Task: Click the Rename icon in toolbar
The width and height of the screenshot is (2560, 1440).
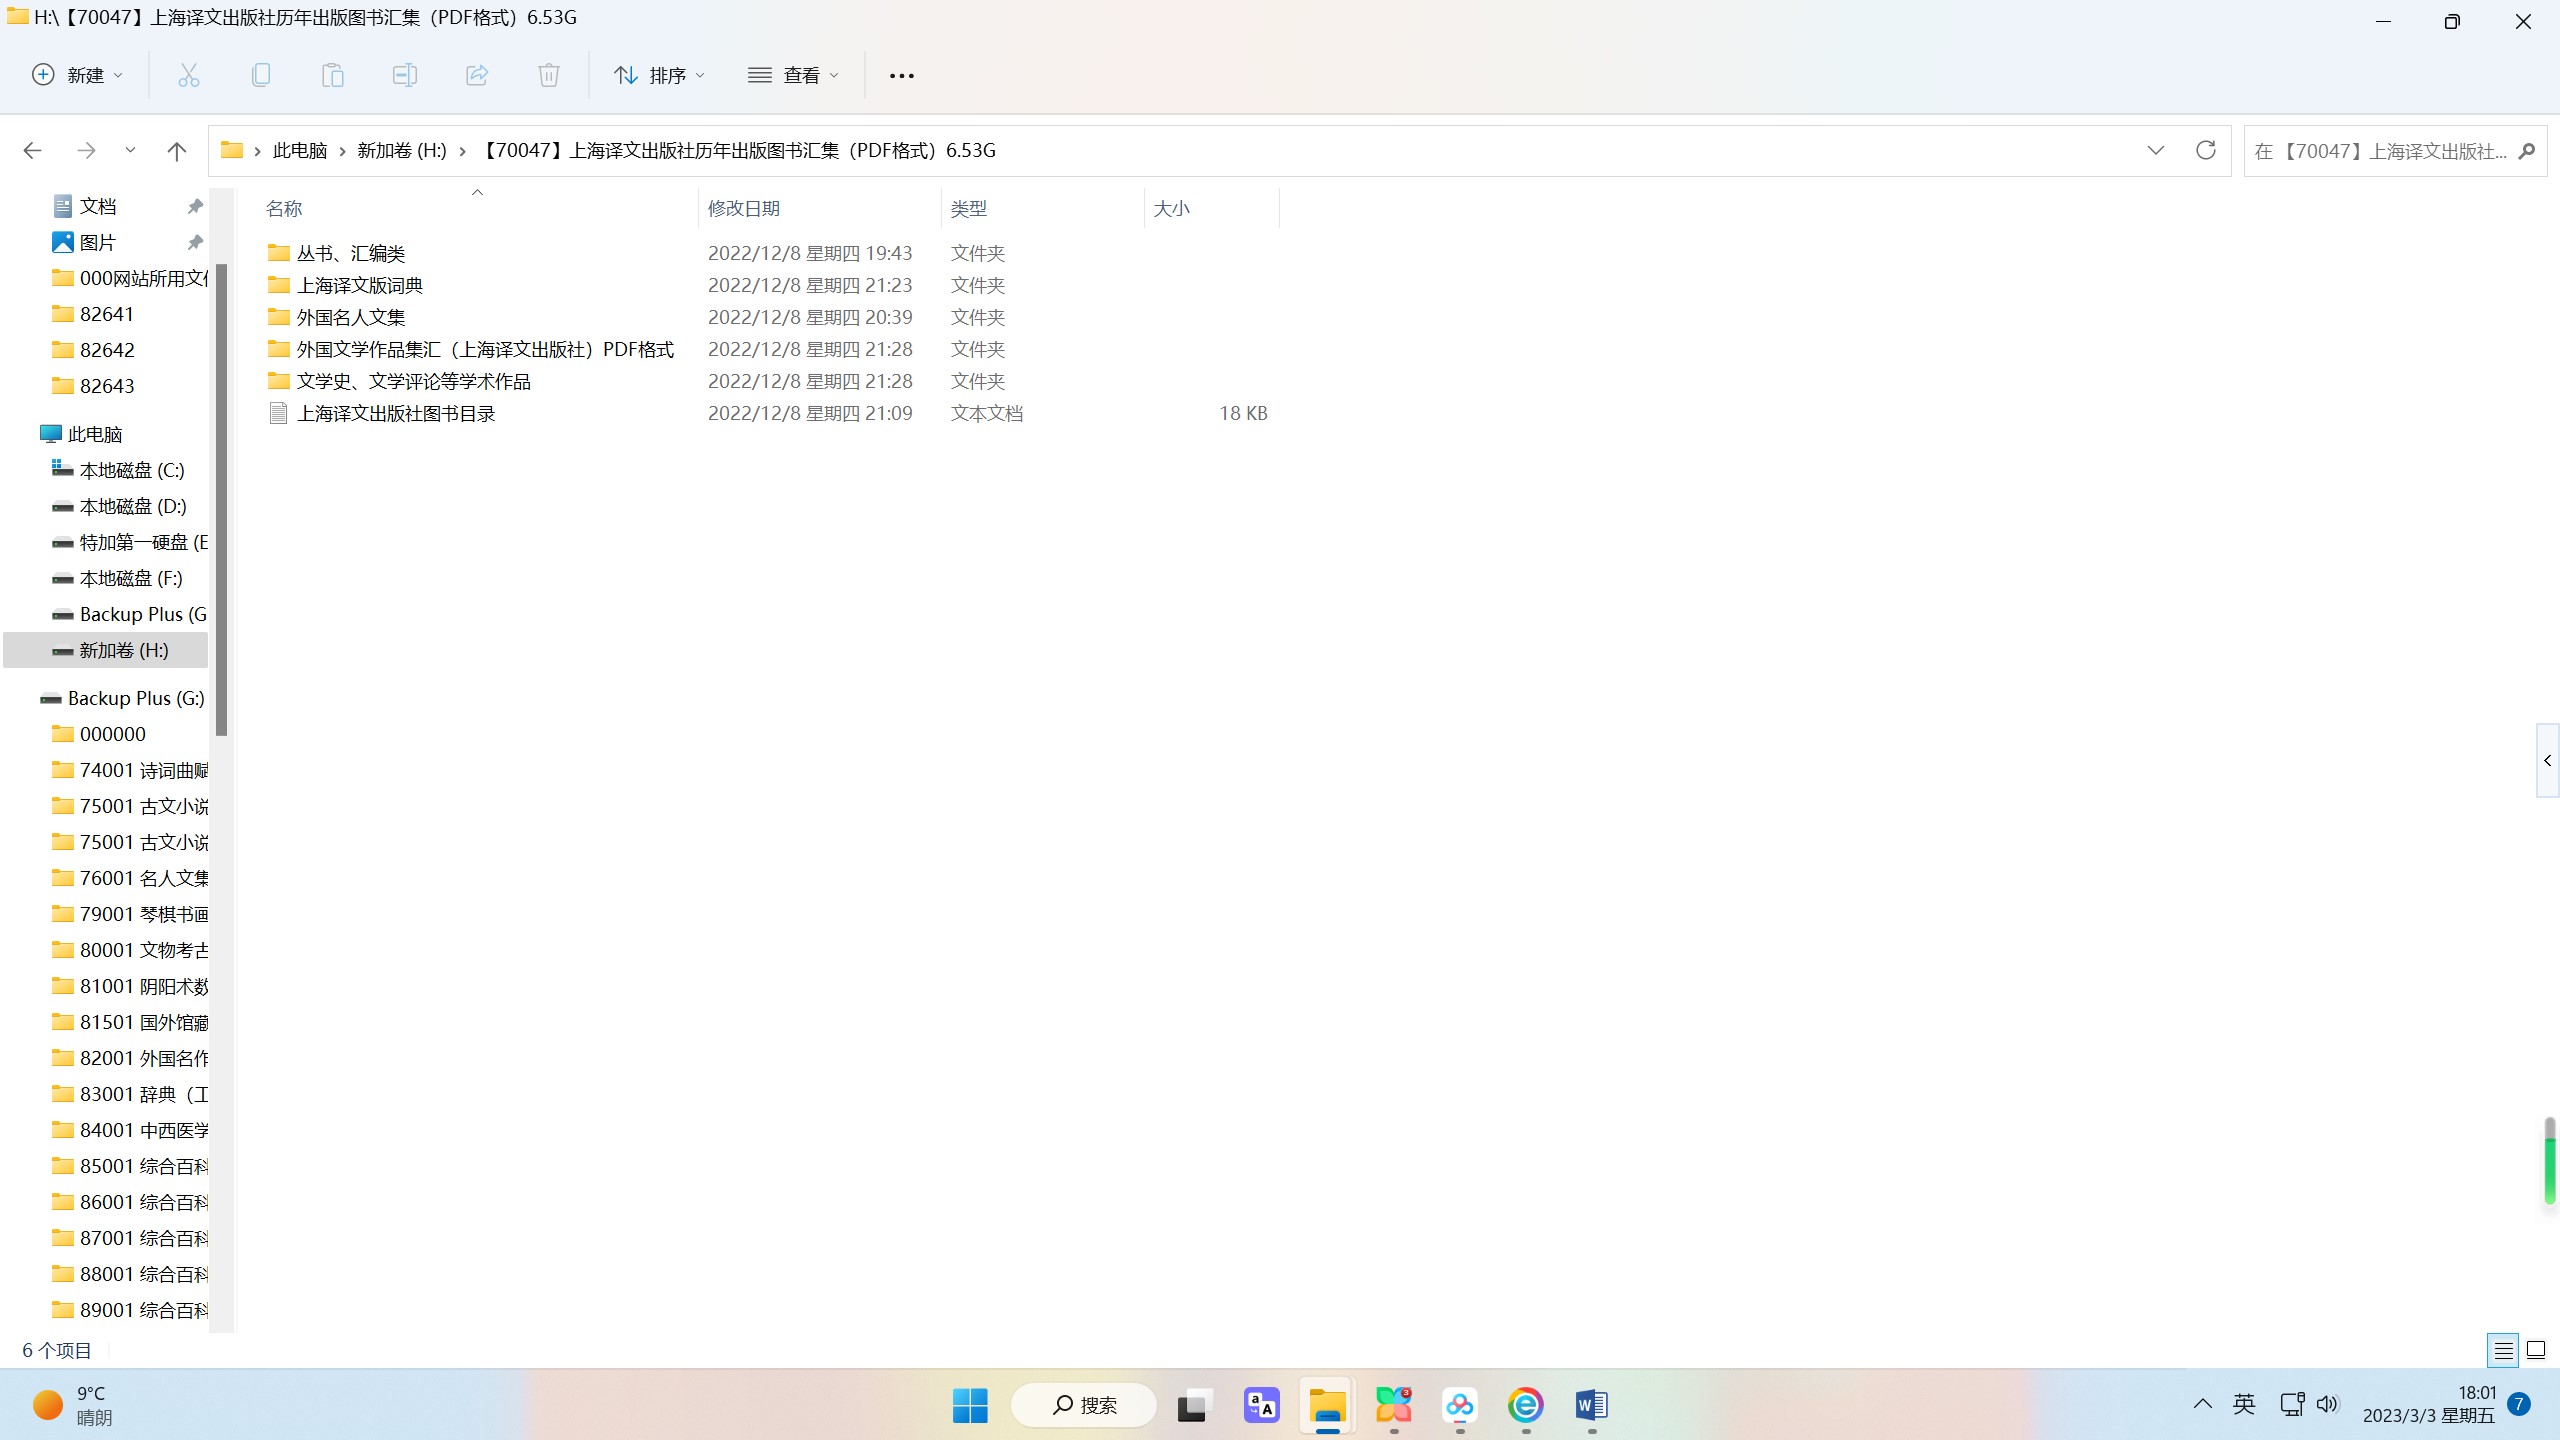Action: [x=405, y=75]
